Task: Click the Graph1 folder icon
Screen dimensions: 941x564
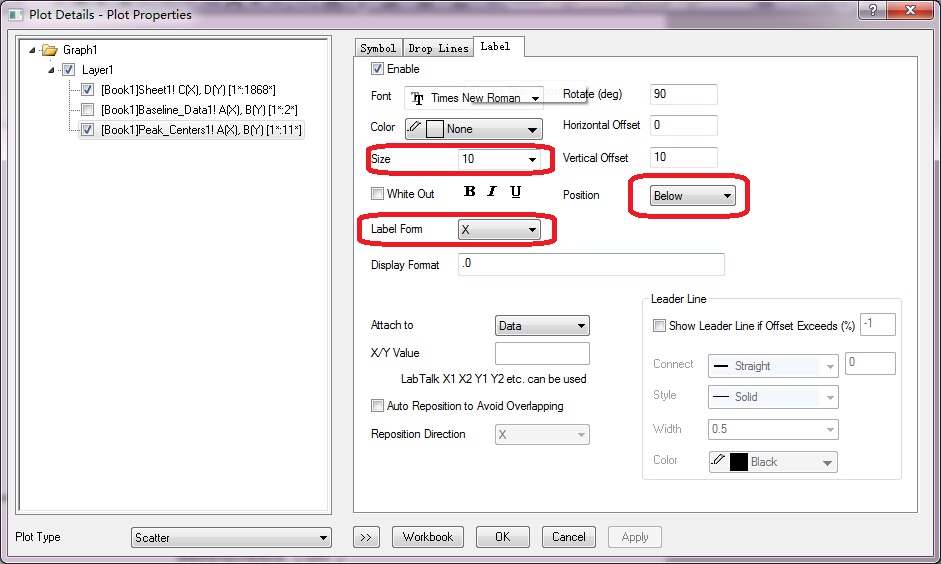Action: 50,49
